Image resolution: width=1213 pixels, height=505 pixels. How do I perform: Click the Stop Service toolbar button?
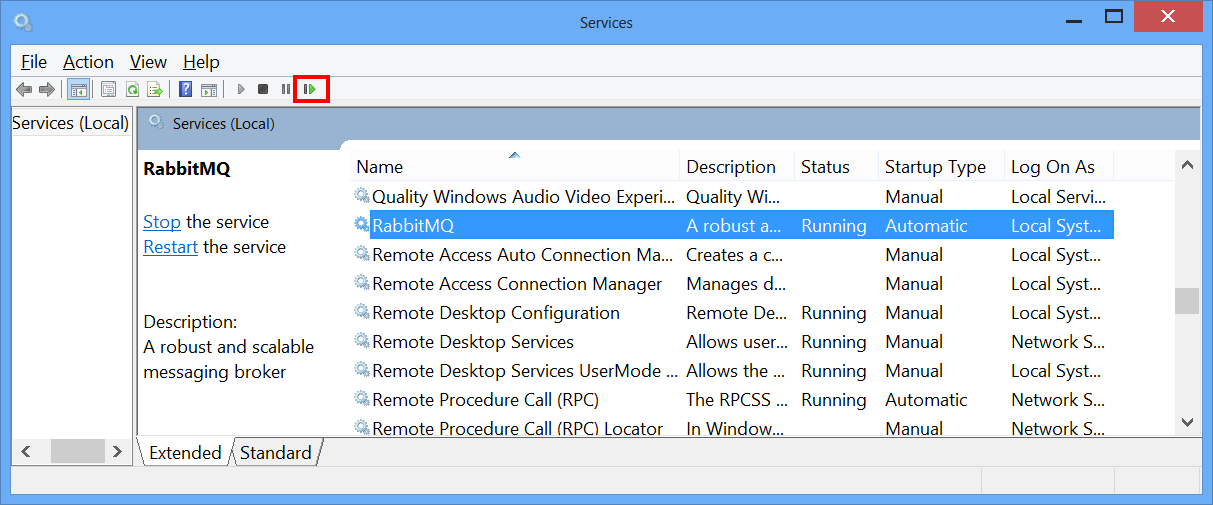point(263,90)
